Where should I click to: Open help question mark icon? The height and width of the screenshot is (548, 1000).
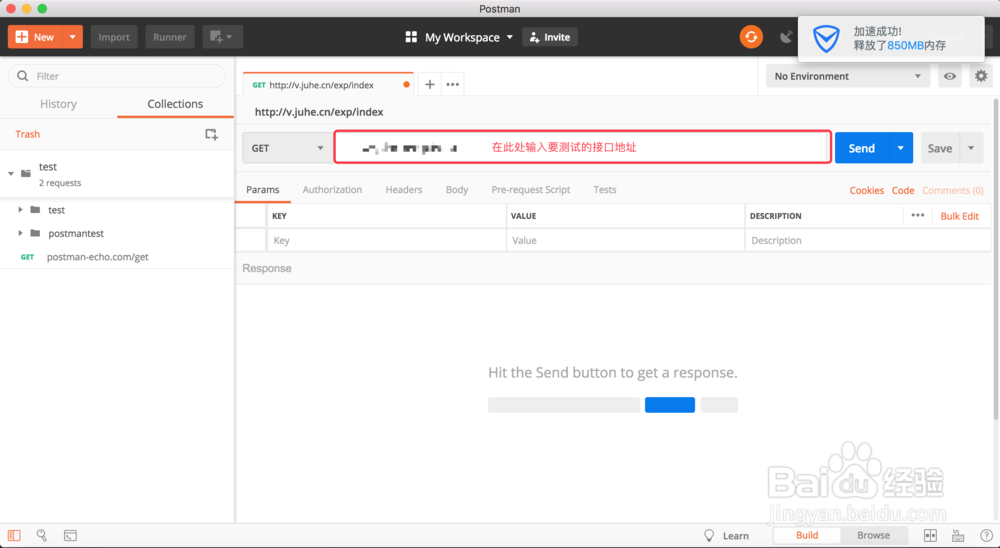[x=986, y=536]
